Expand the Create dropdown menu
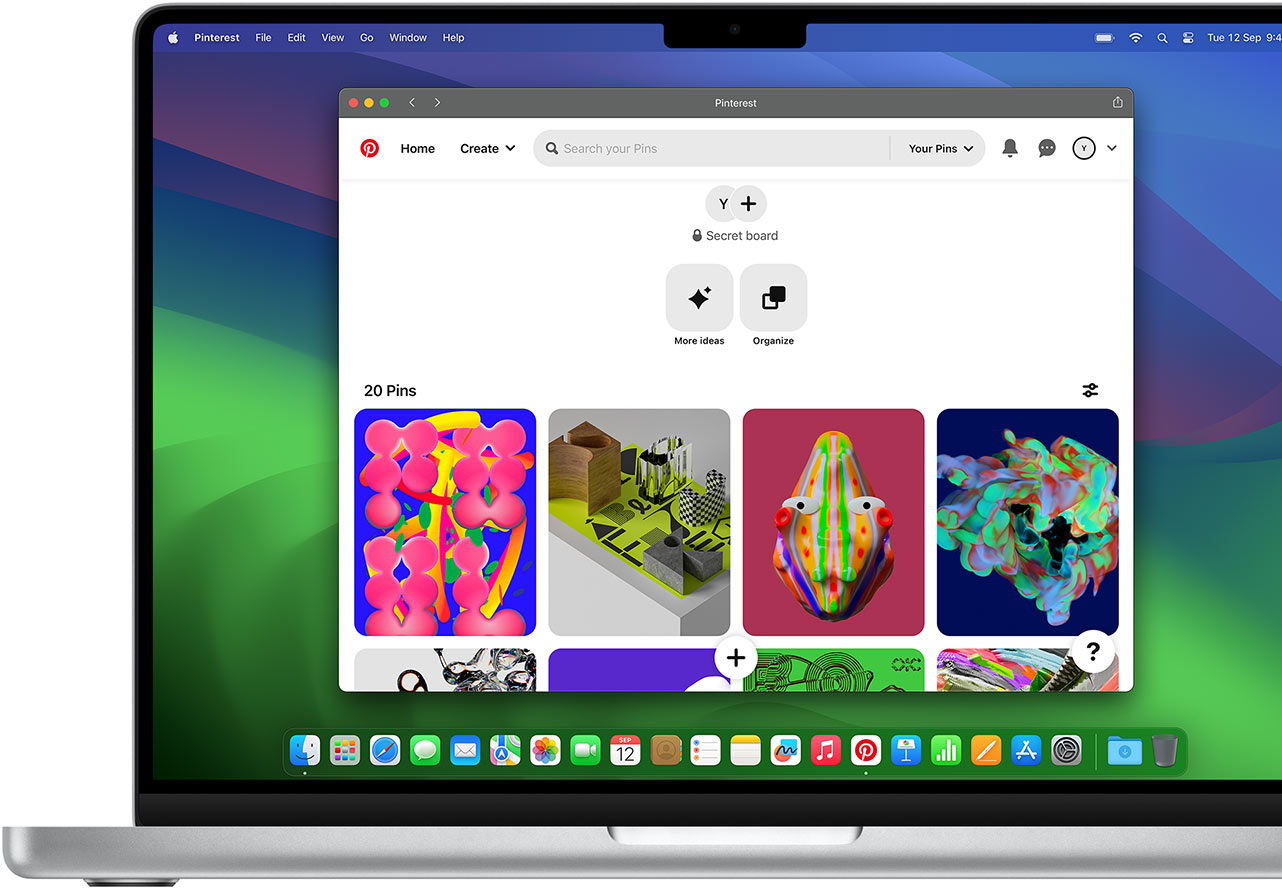1282x890 pixels. pyautogui.click(x=487, y=148)
